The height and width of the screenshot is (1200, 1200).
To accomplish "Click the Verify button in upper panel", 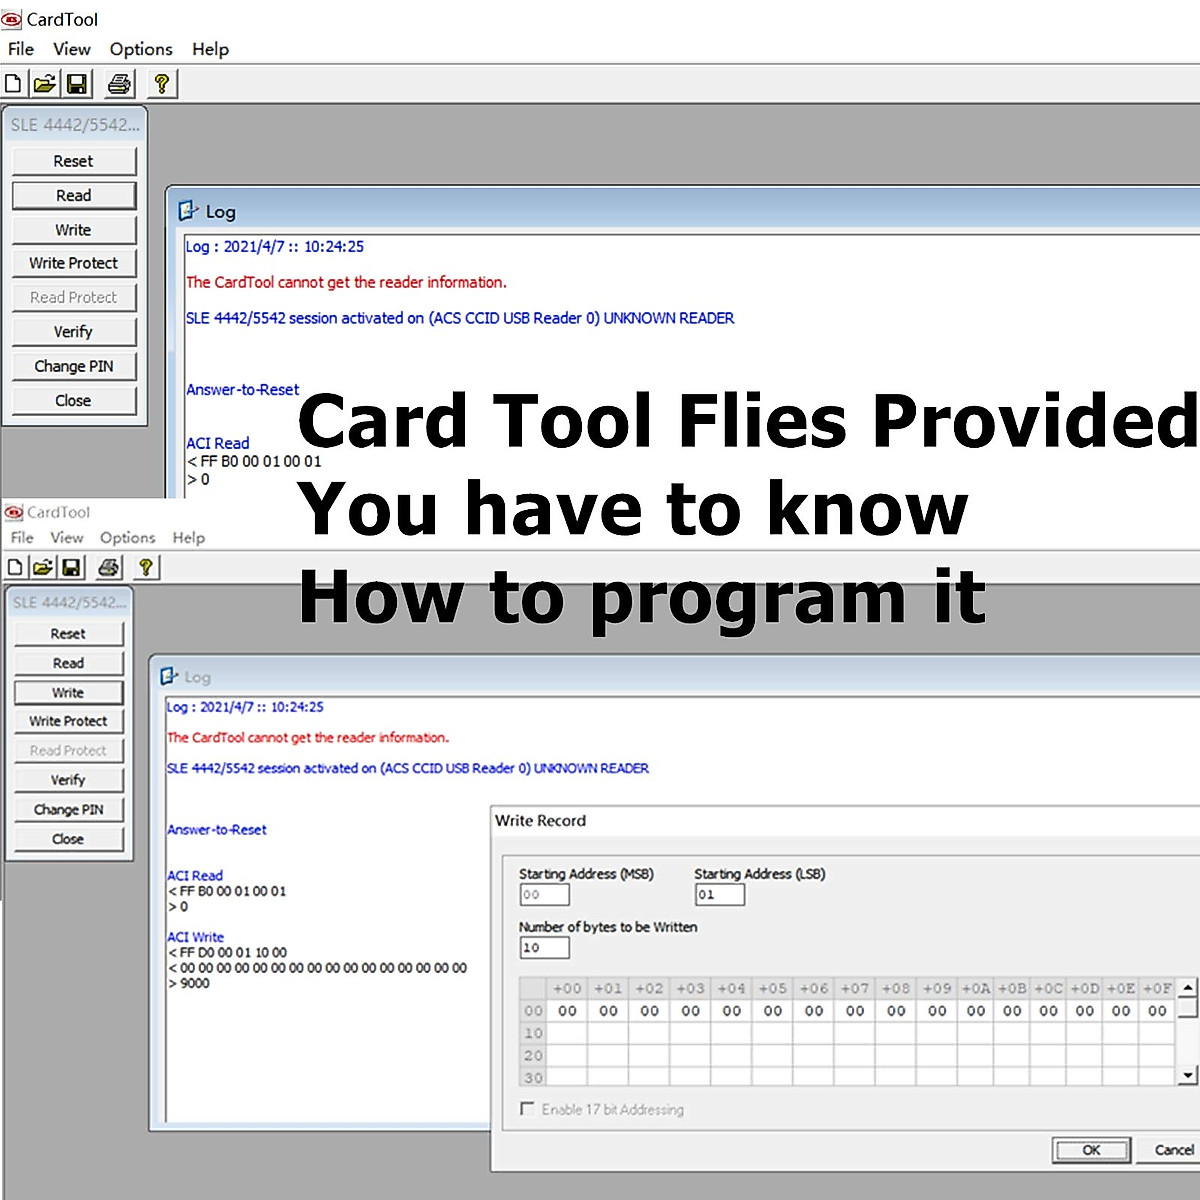I will (73, 332).
